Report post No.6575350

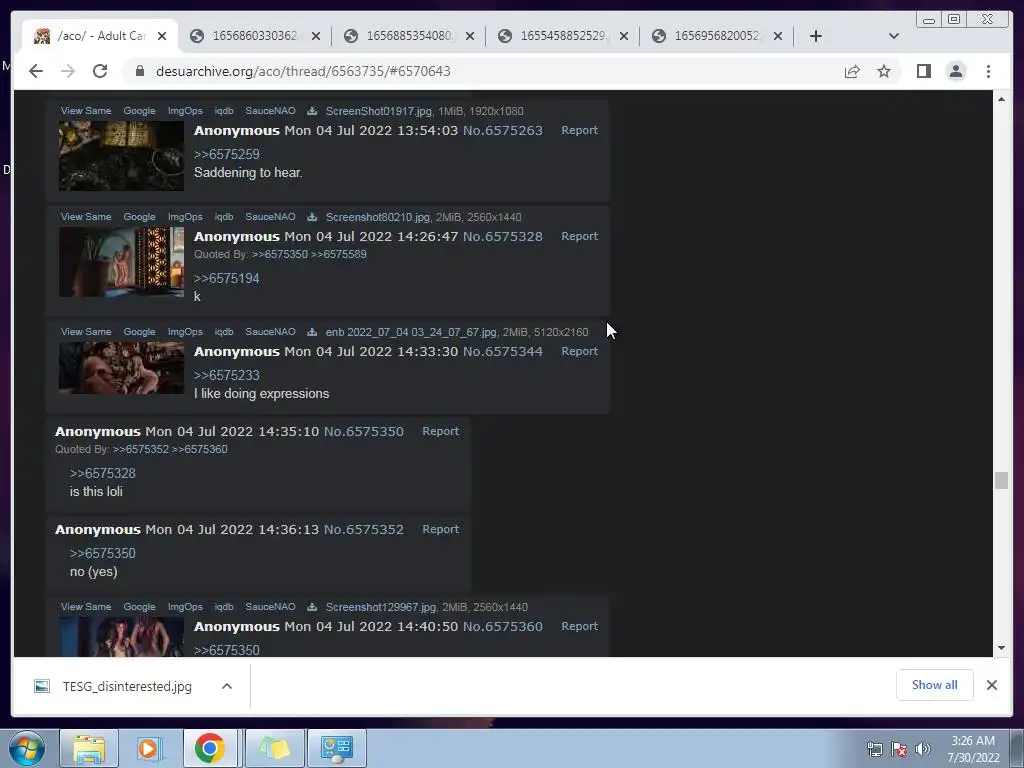[x=440, y=431]
